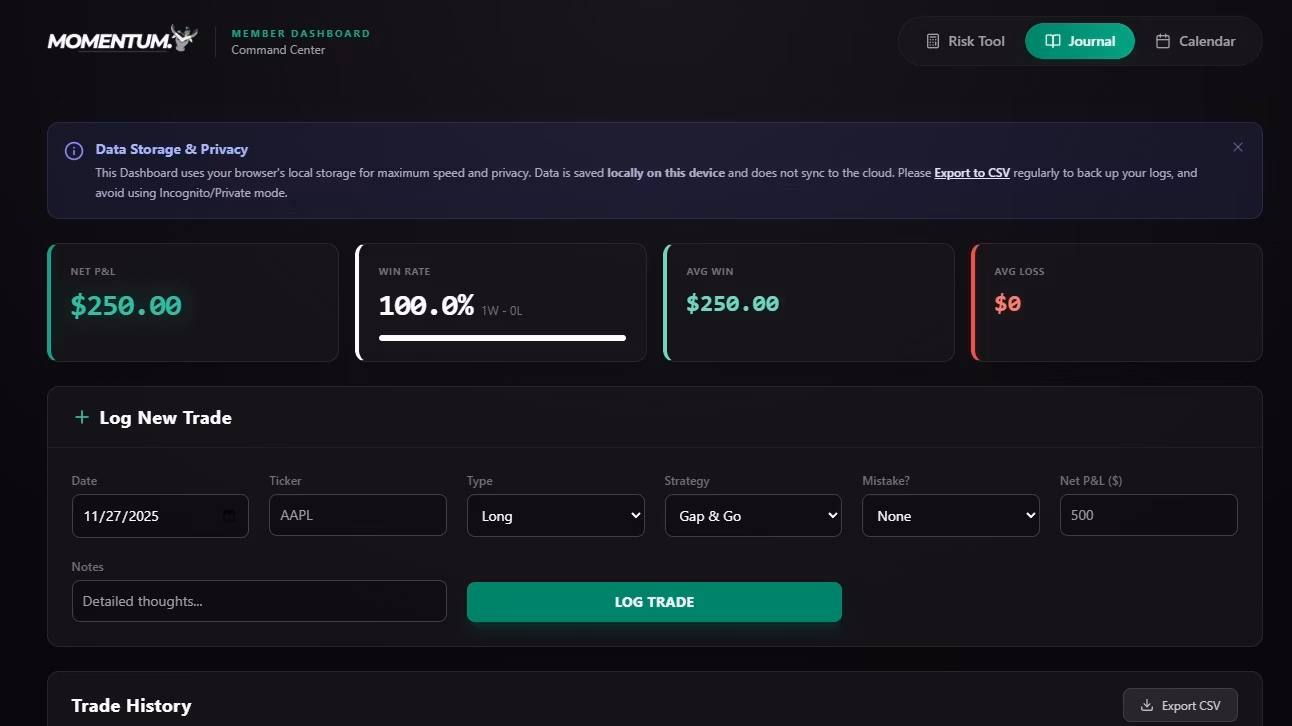Open the Mistake dropdown showing None

950,516
